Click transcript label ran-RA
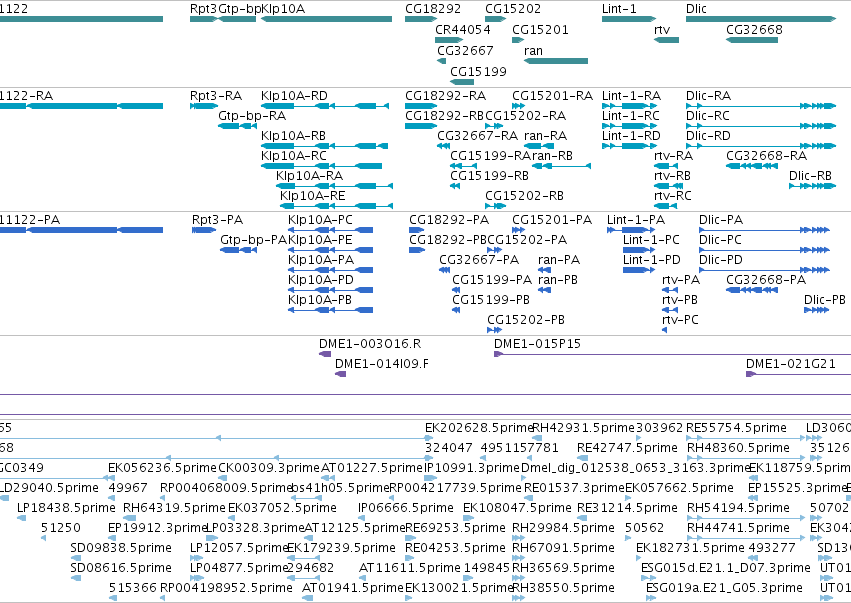The width and height of the screenshot is (851, 603). [x=545, y=136]
